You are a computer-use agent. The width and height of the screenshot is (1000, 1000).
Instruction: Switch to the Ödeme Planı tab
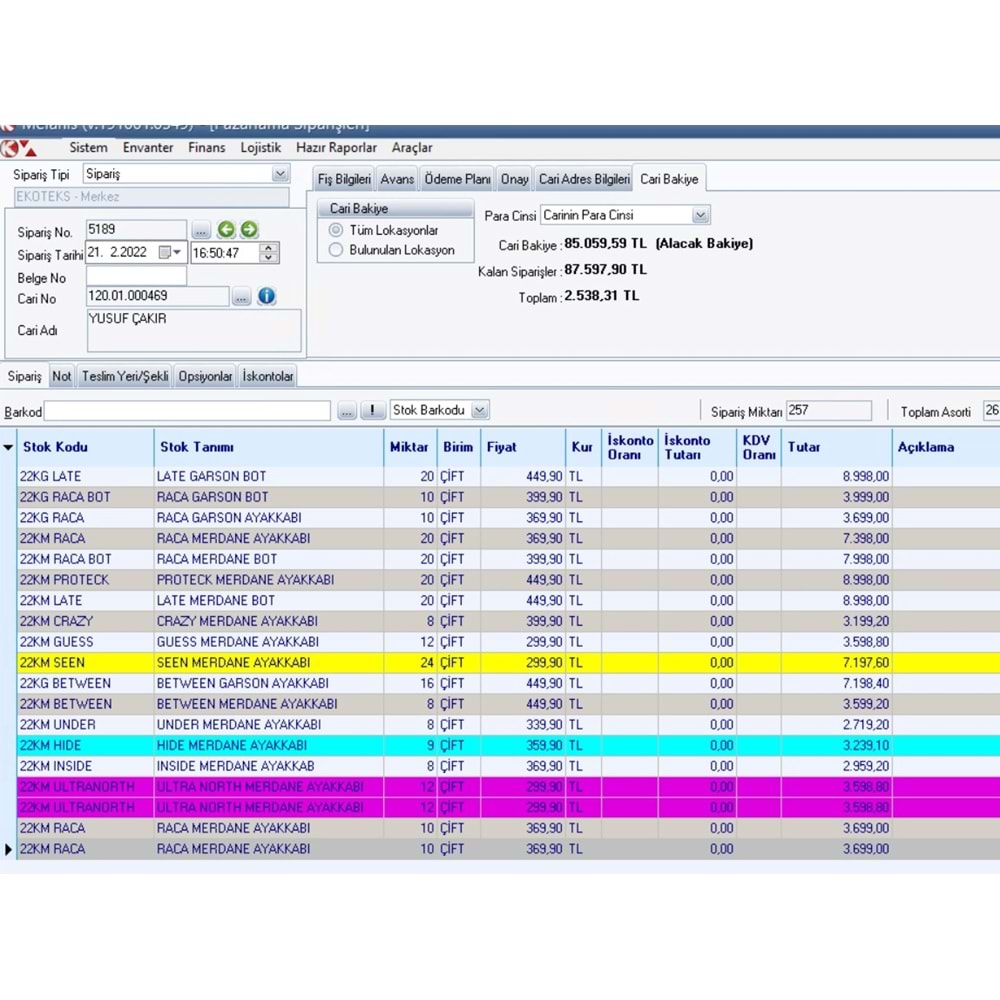[457, 179]
